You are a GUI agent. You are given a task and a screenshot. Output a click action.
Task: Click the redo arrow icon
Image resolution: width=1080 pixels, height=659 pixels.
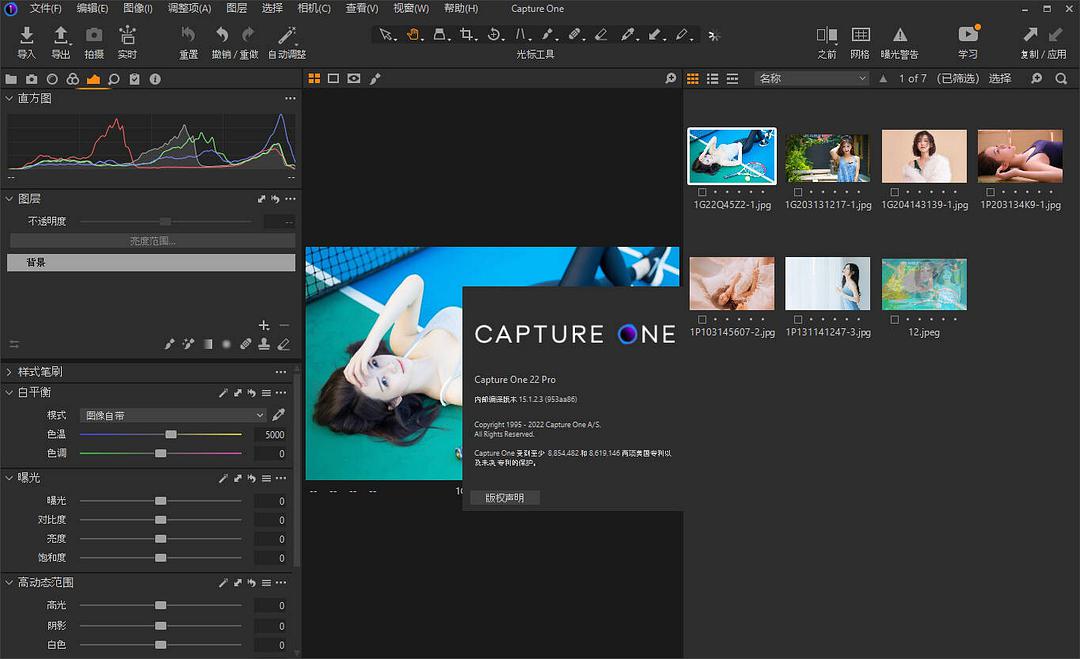(x=248, y=34)
